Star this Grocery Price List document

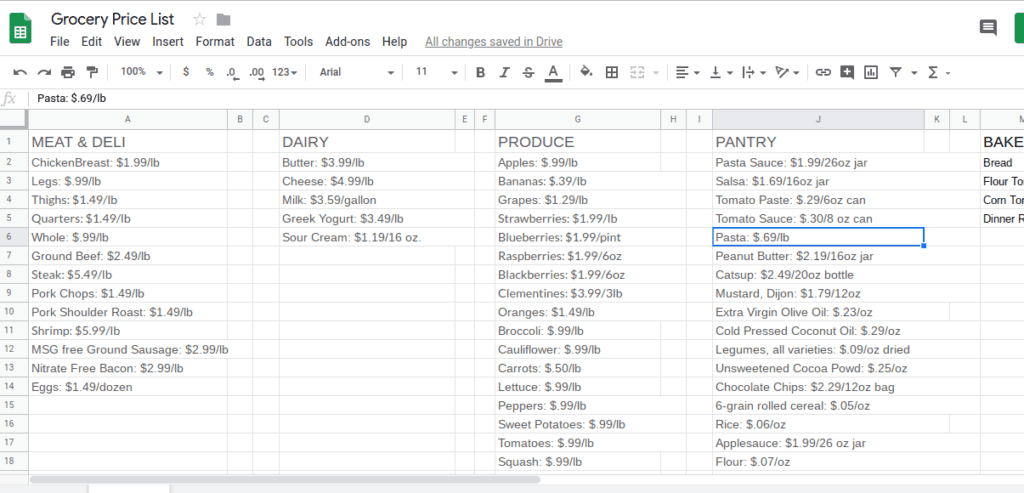click(x=200, y=20)
